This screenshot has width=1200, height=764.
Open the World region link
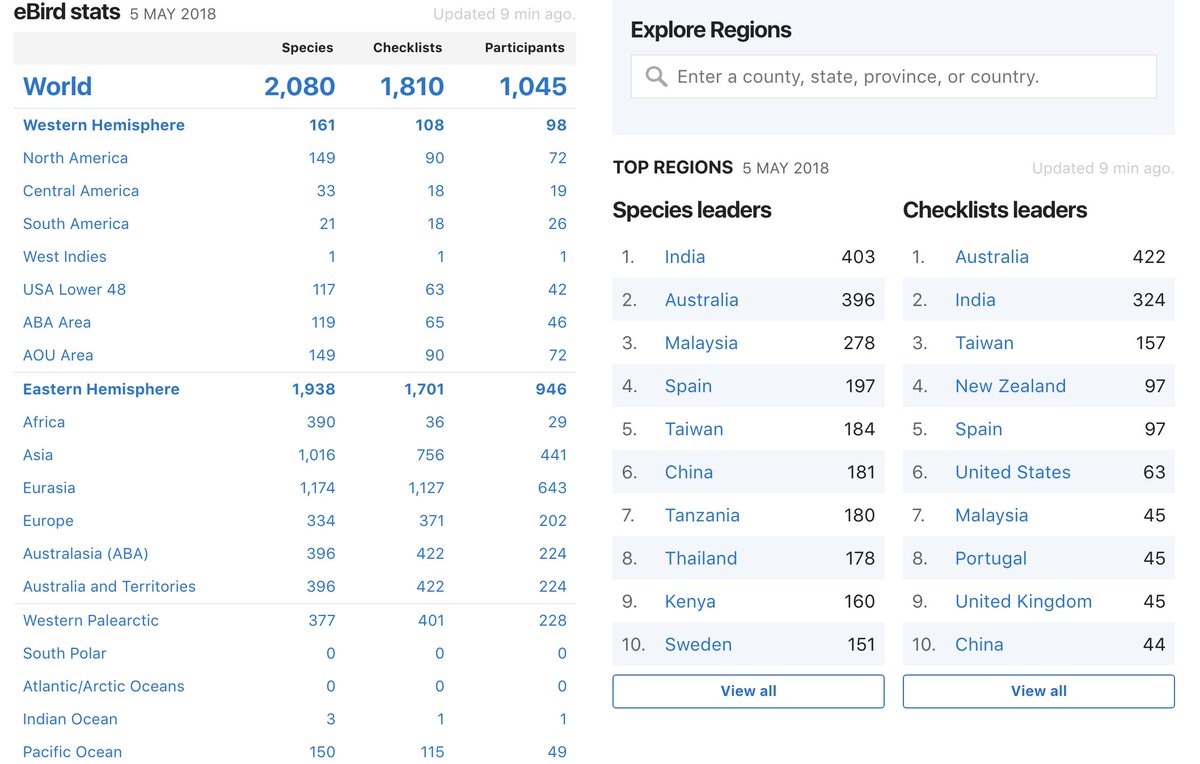tap(57, 87)
